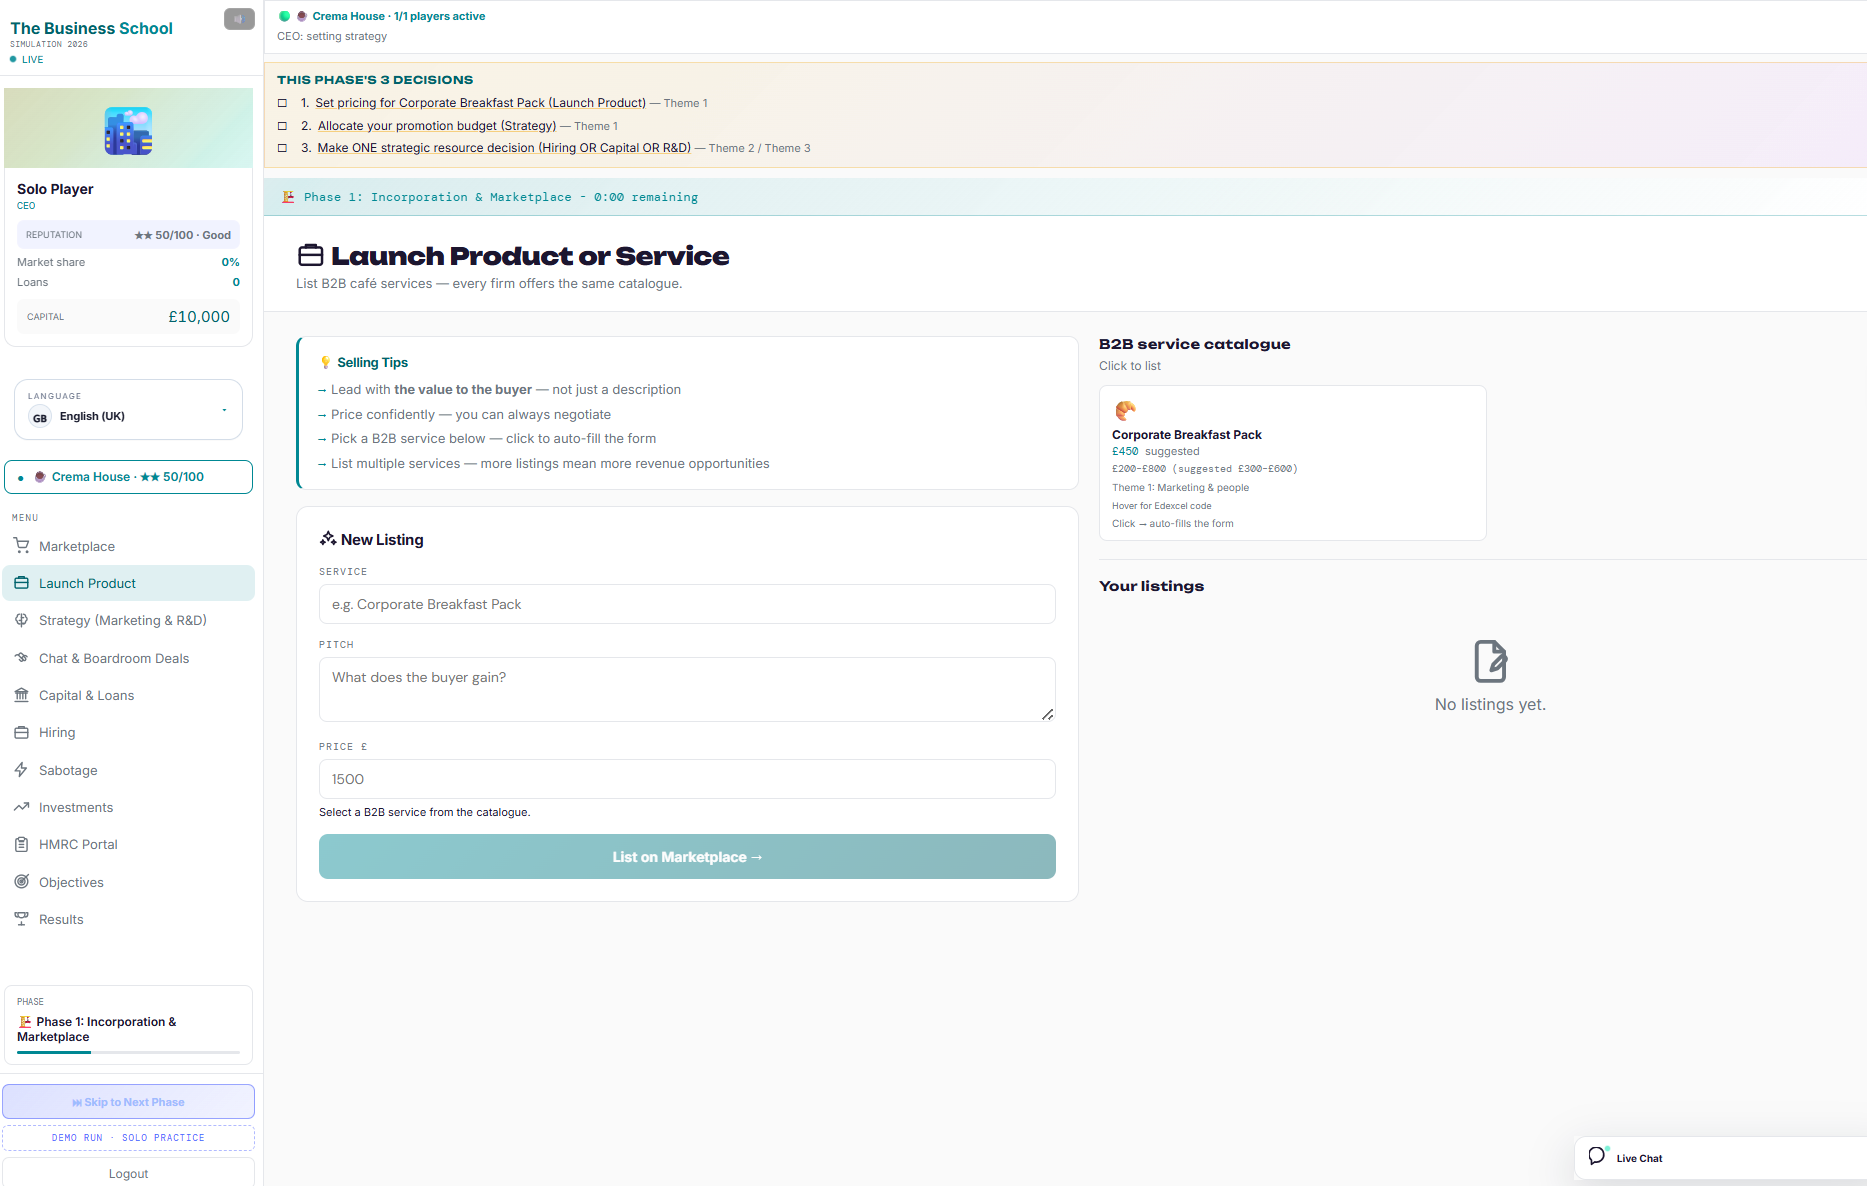
Task: Click the croissant icon on Breakfast Pack card
Action: pos(1125,410)
